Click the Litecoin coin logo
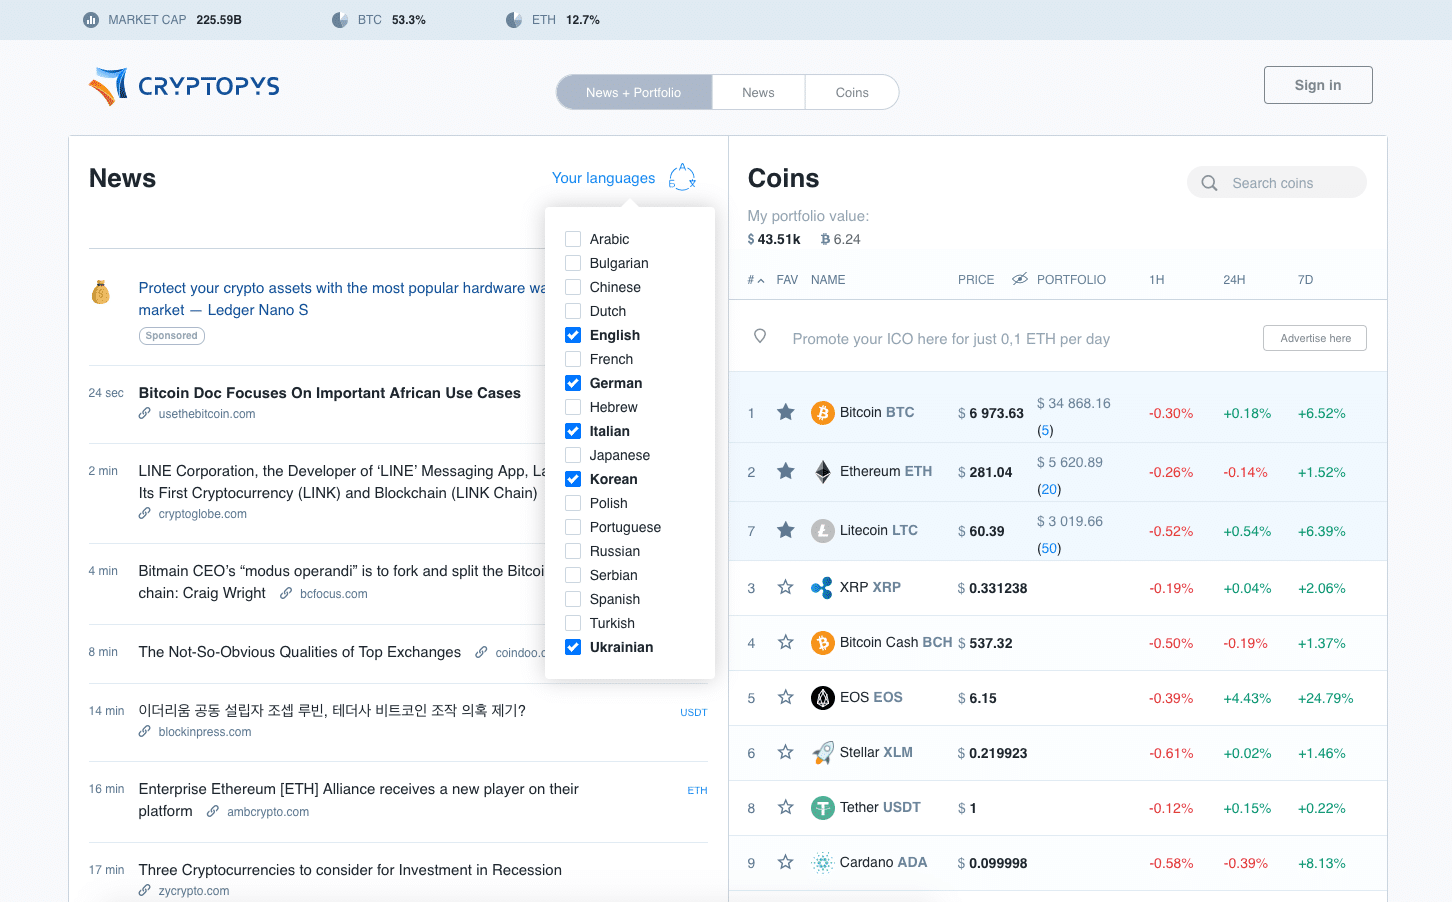1452x902 pixels. [x=823, y=531]
